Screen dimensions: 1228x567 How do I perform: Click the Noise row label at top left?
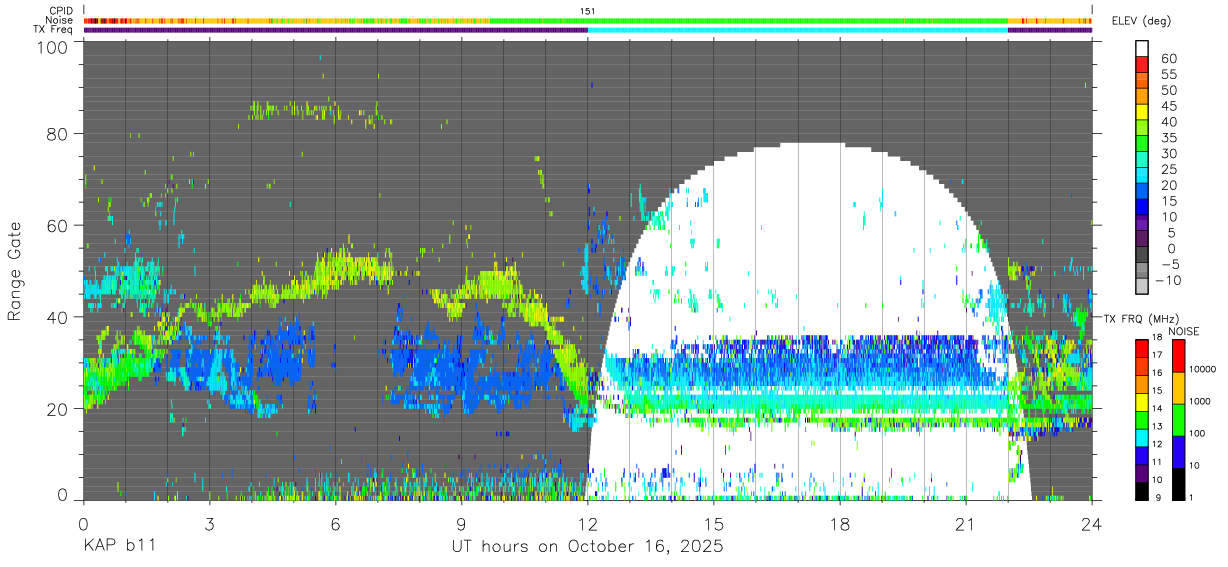tap(59, 20)
